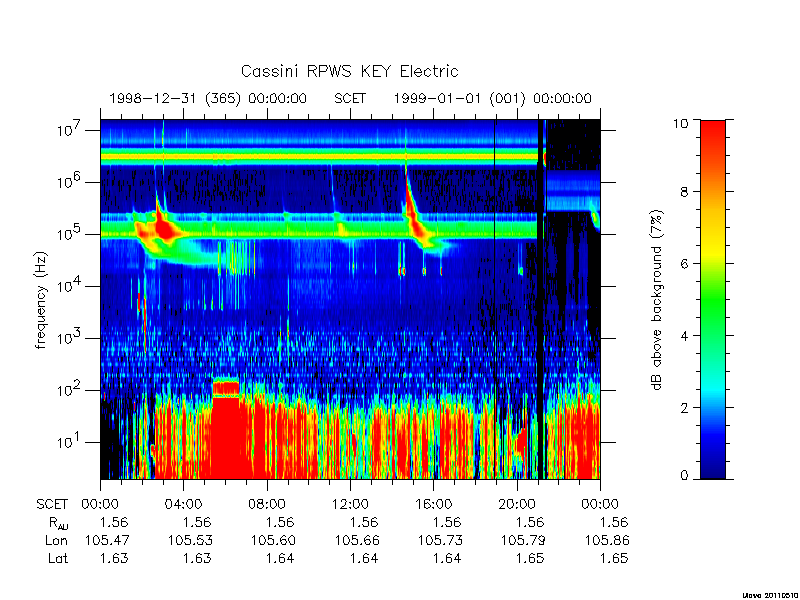Select the end date '1999-01-01 (001) 00:00:00'
The image size is (800, 600).
(492, 98)
